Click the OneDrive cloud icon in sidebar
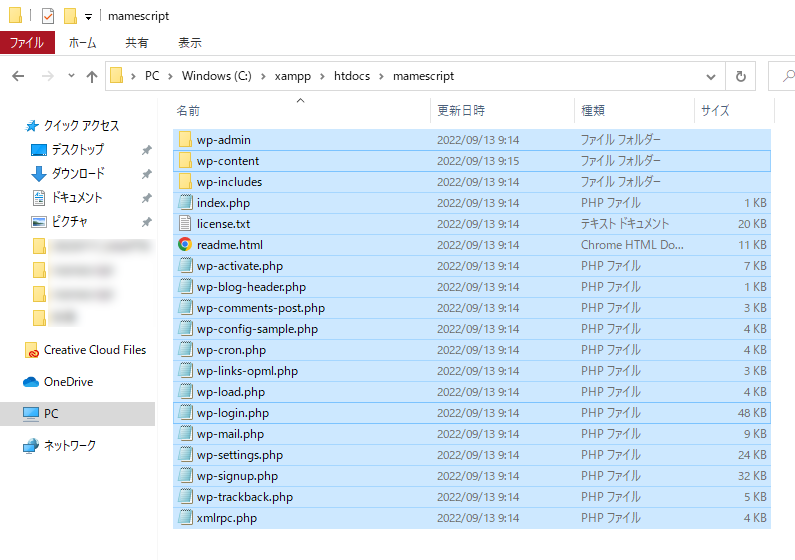 (x=31, y=382)
